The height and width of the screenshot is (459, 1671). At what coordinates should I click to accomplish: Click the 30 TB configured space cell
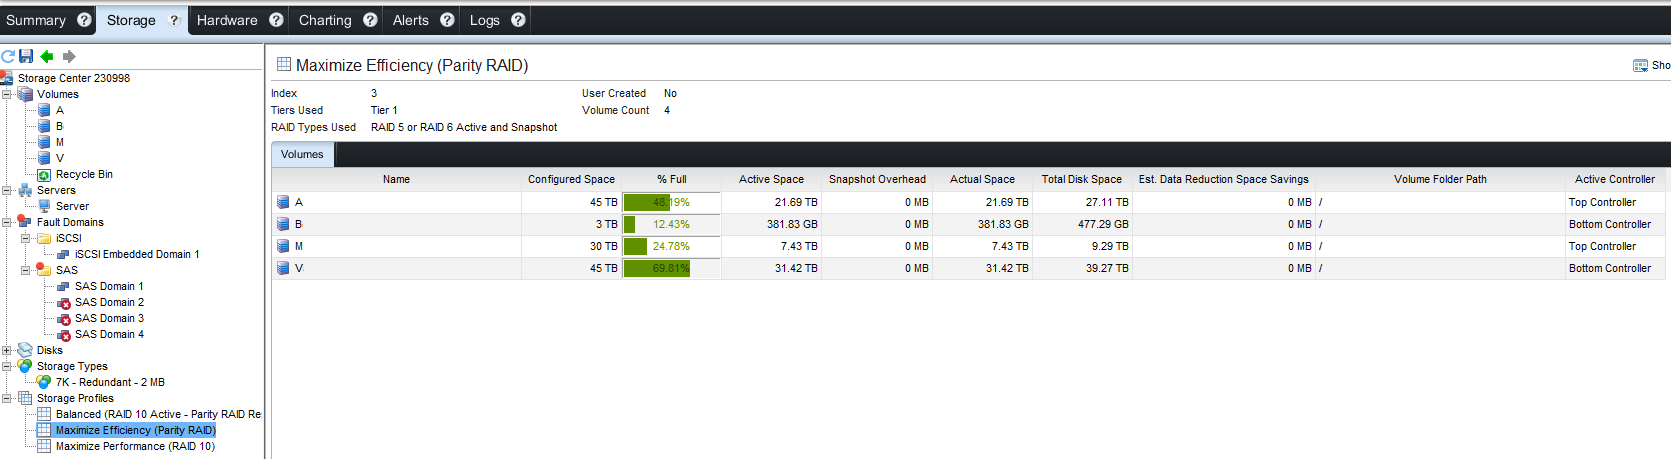tap(571, 246)
